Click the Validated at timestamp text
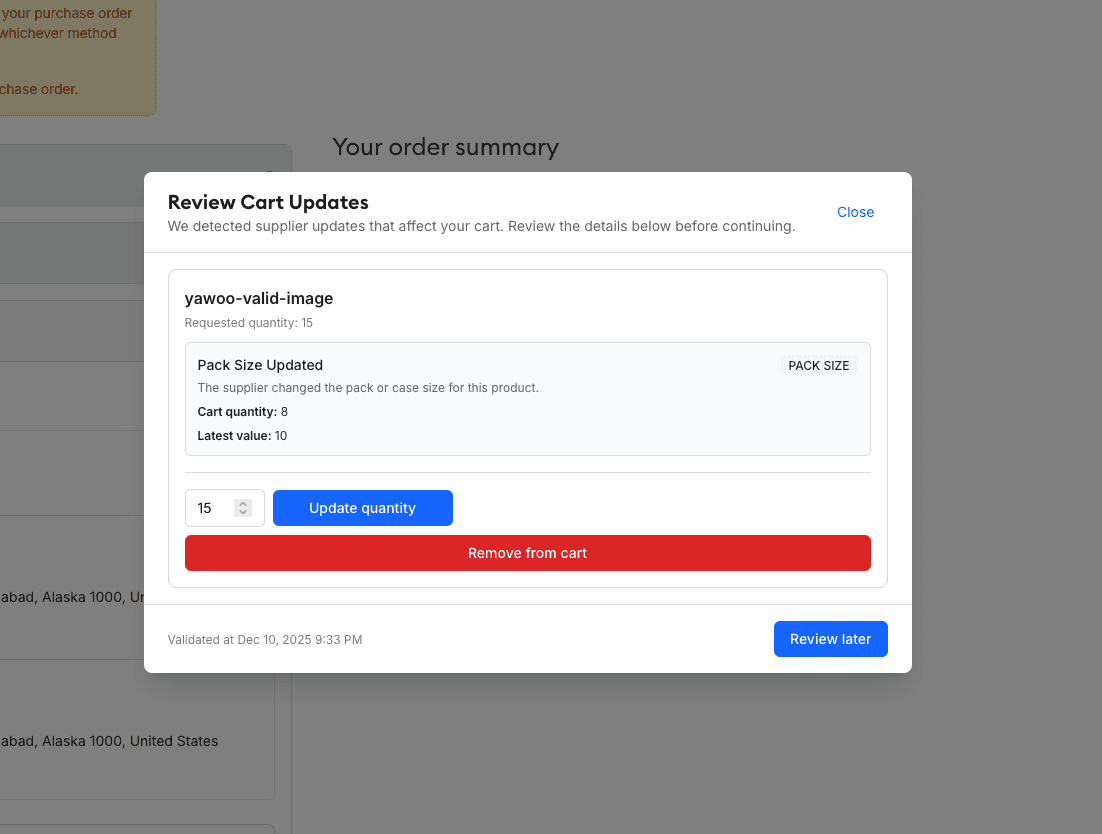Image resolution: width=1102 pixels, height=834 pixels. coord(265,640)
